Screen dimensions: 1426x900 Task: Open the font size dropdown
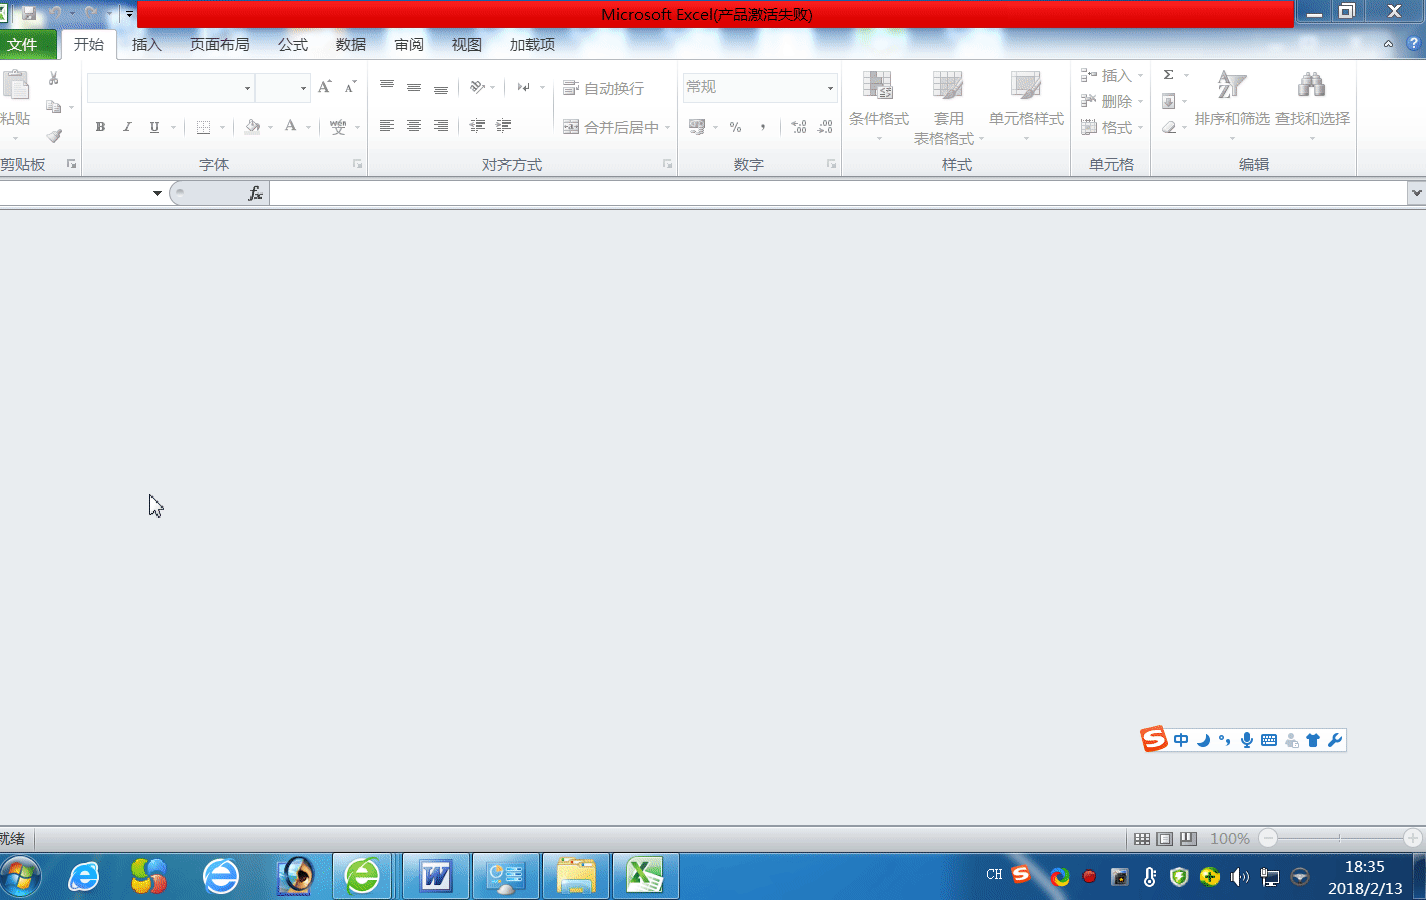click(x=303, y=88)
